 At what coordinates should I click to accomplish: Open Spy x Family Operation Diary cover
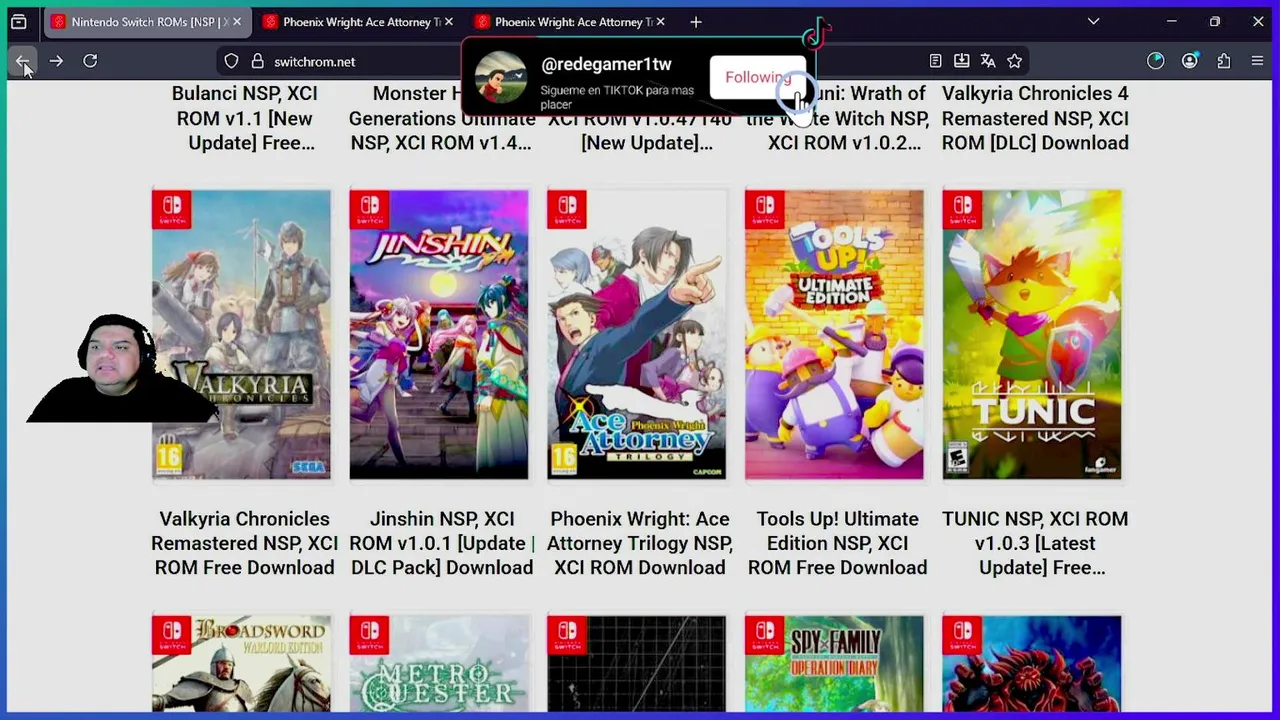pos(834,664)
